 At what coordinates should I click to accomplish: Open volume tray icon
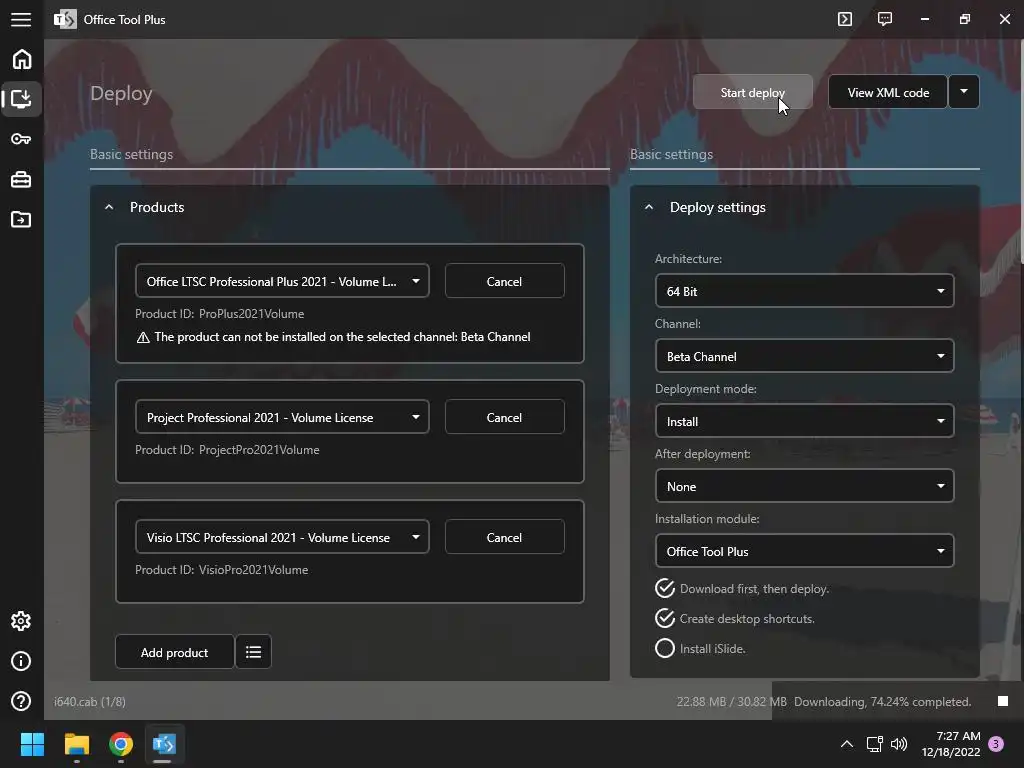899,744
